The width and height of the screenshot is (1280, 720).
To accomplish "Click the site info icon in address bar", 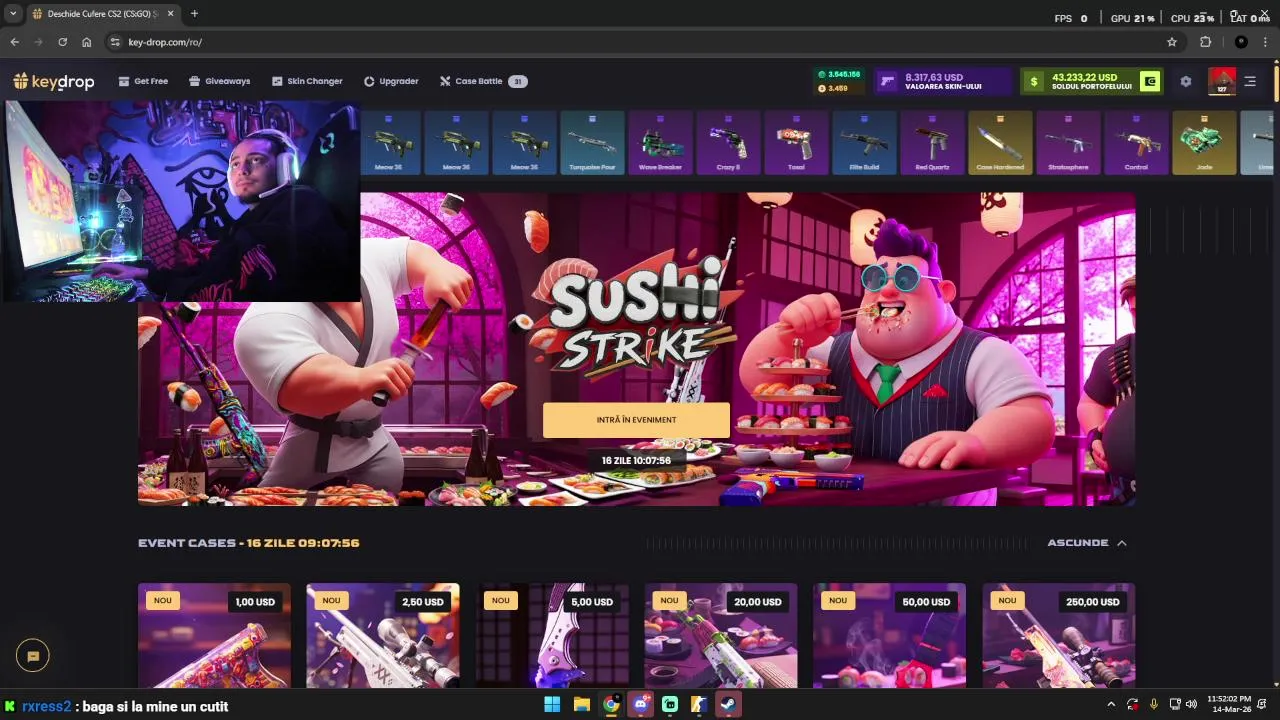I will [x=115, y=42].
